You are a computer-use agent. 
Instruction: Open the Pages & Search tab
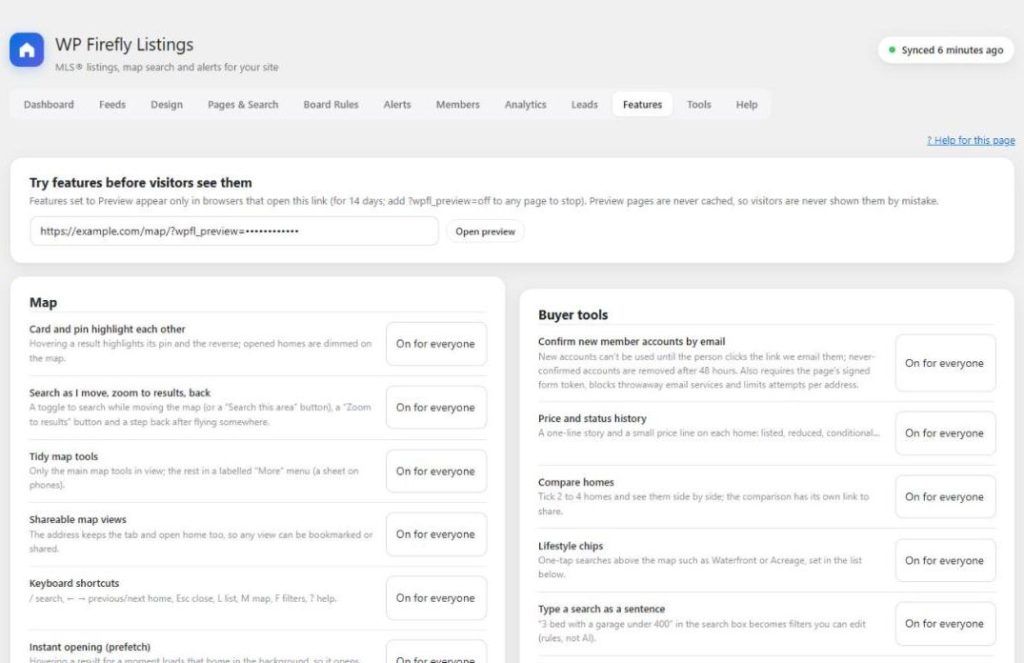coord(243,105)
